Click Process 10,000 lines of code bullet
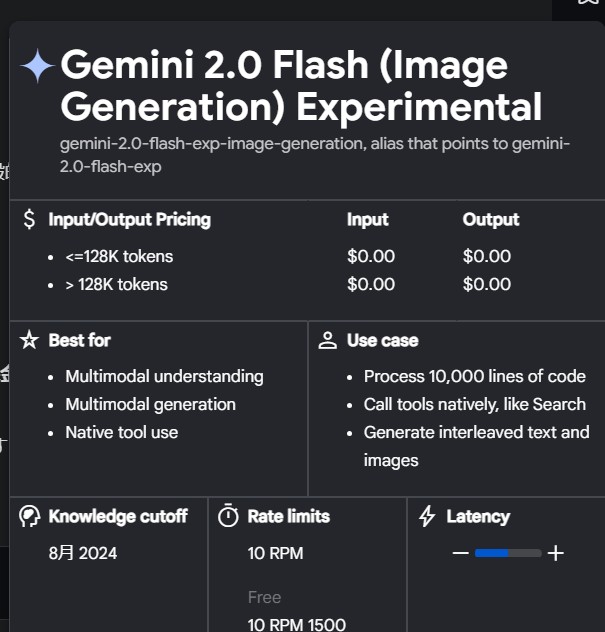This screenshot has height=632, width=605. 475,376
